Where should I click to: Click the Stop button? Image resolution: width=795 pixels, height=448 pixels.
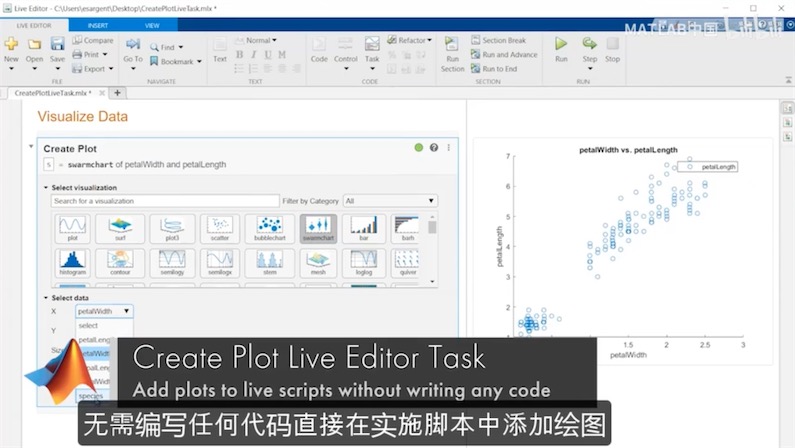[612, 50]
